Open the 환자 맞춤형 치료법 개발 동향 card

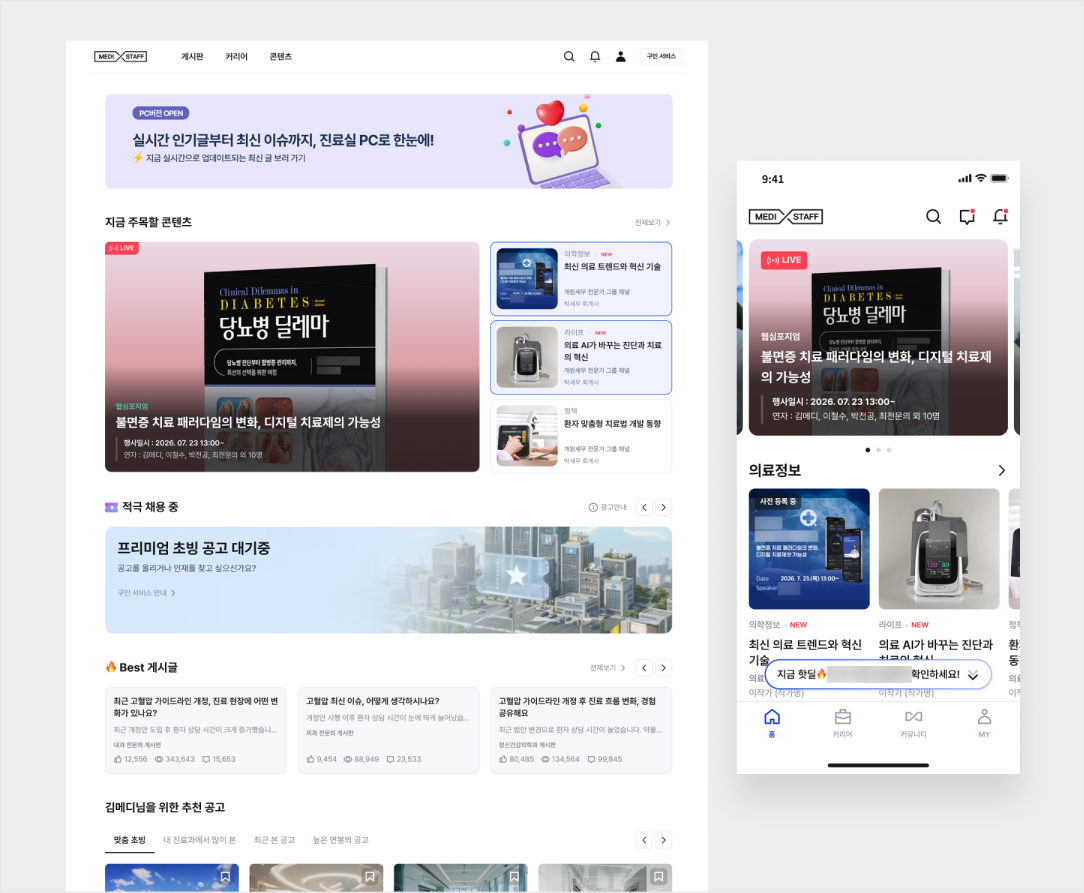[581, 436]
